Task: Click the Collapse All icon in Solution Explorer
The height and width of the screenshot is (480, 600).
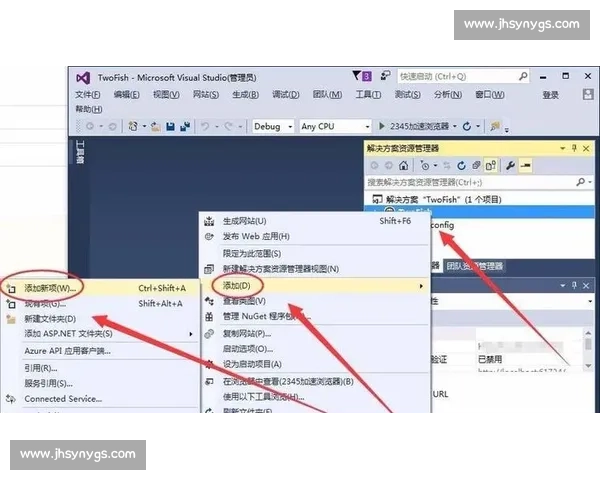Action: [476, 165]
